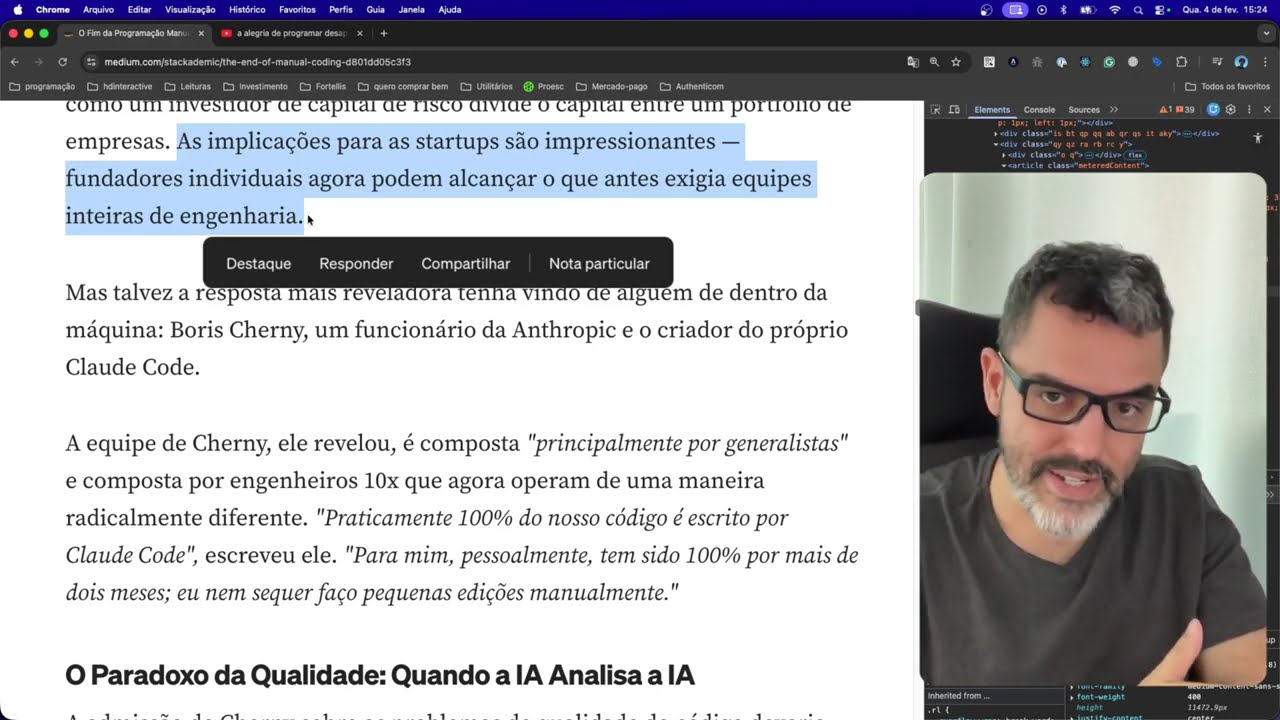The width and height of the screenshot is (1280, 720).
Task: Click the site information icon before URL
Action: point(92,62)
